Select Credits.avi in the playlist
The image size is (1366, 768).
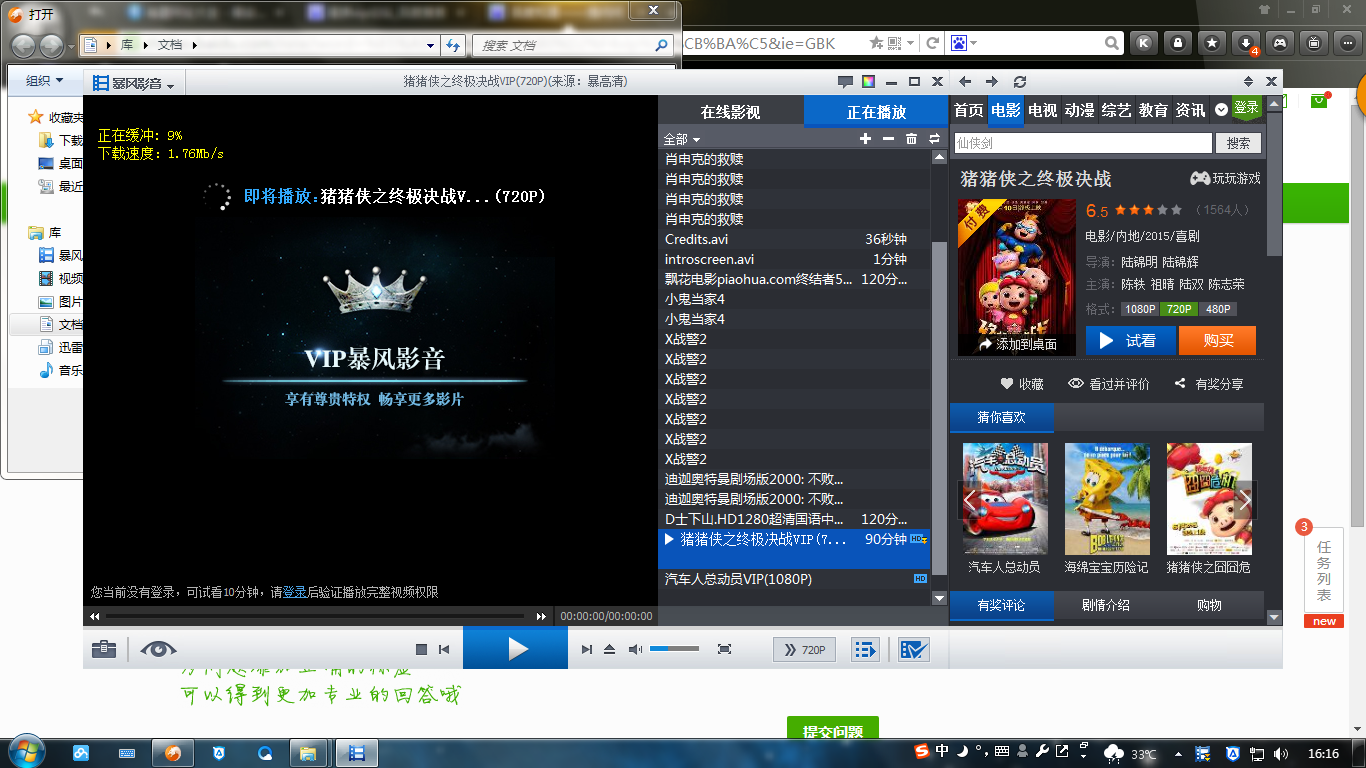[x=794, y=239]
